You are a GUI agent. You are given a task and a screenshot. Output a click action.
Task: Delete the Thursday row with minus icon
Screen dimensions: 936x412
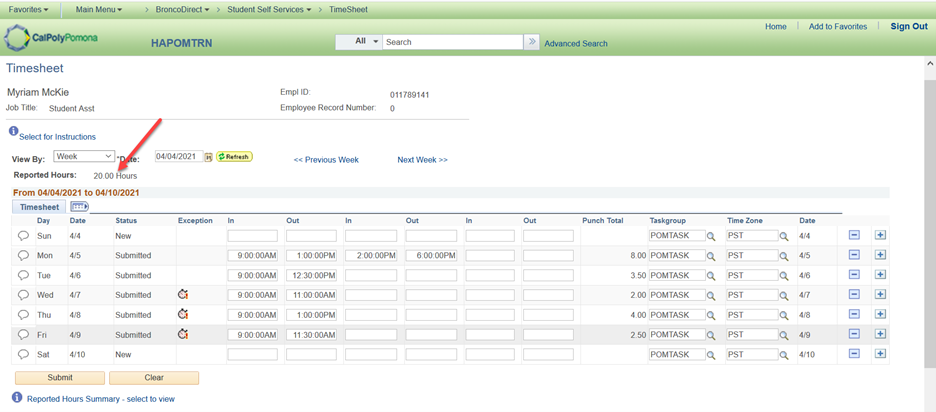coord(854,314)
